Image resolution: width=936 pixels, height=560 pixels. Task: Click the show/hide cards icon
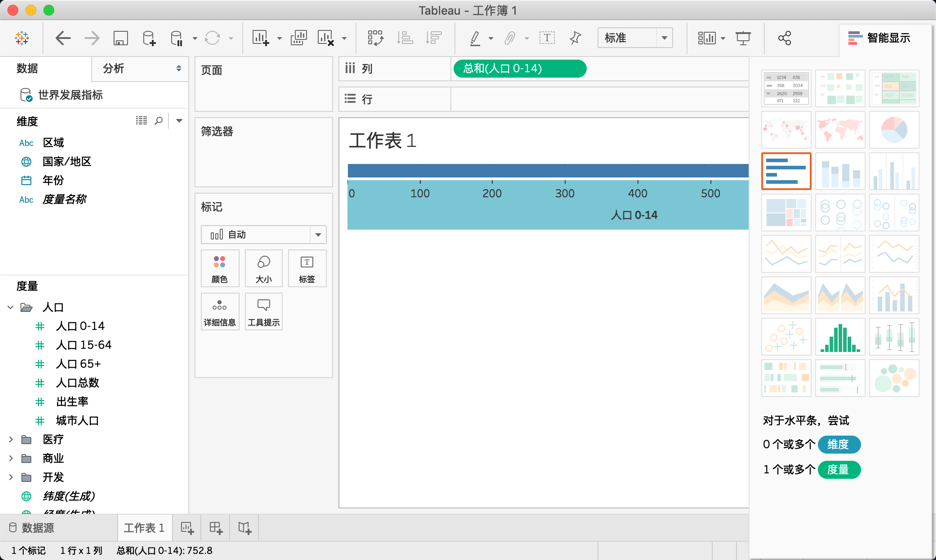pyautogui.click(x=707, y=38)
